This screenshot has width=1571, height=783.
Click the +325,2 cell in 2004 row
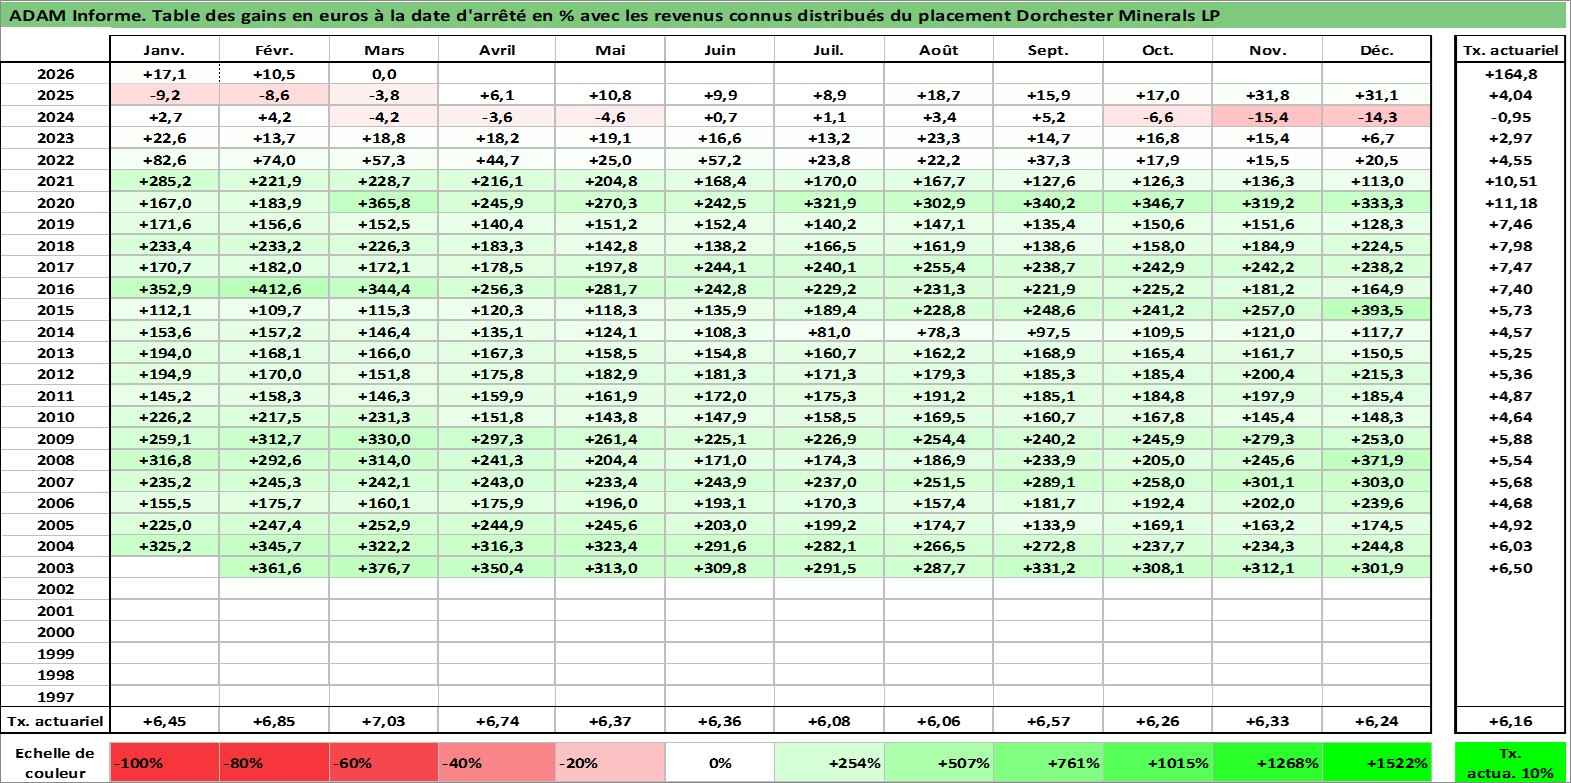pyautogui.click(x=164, y=546)
